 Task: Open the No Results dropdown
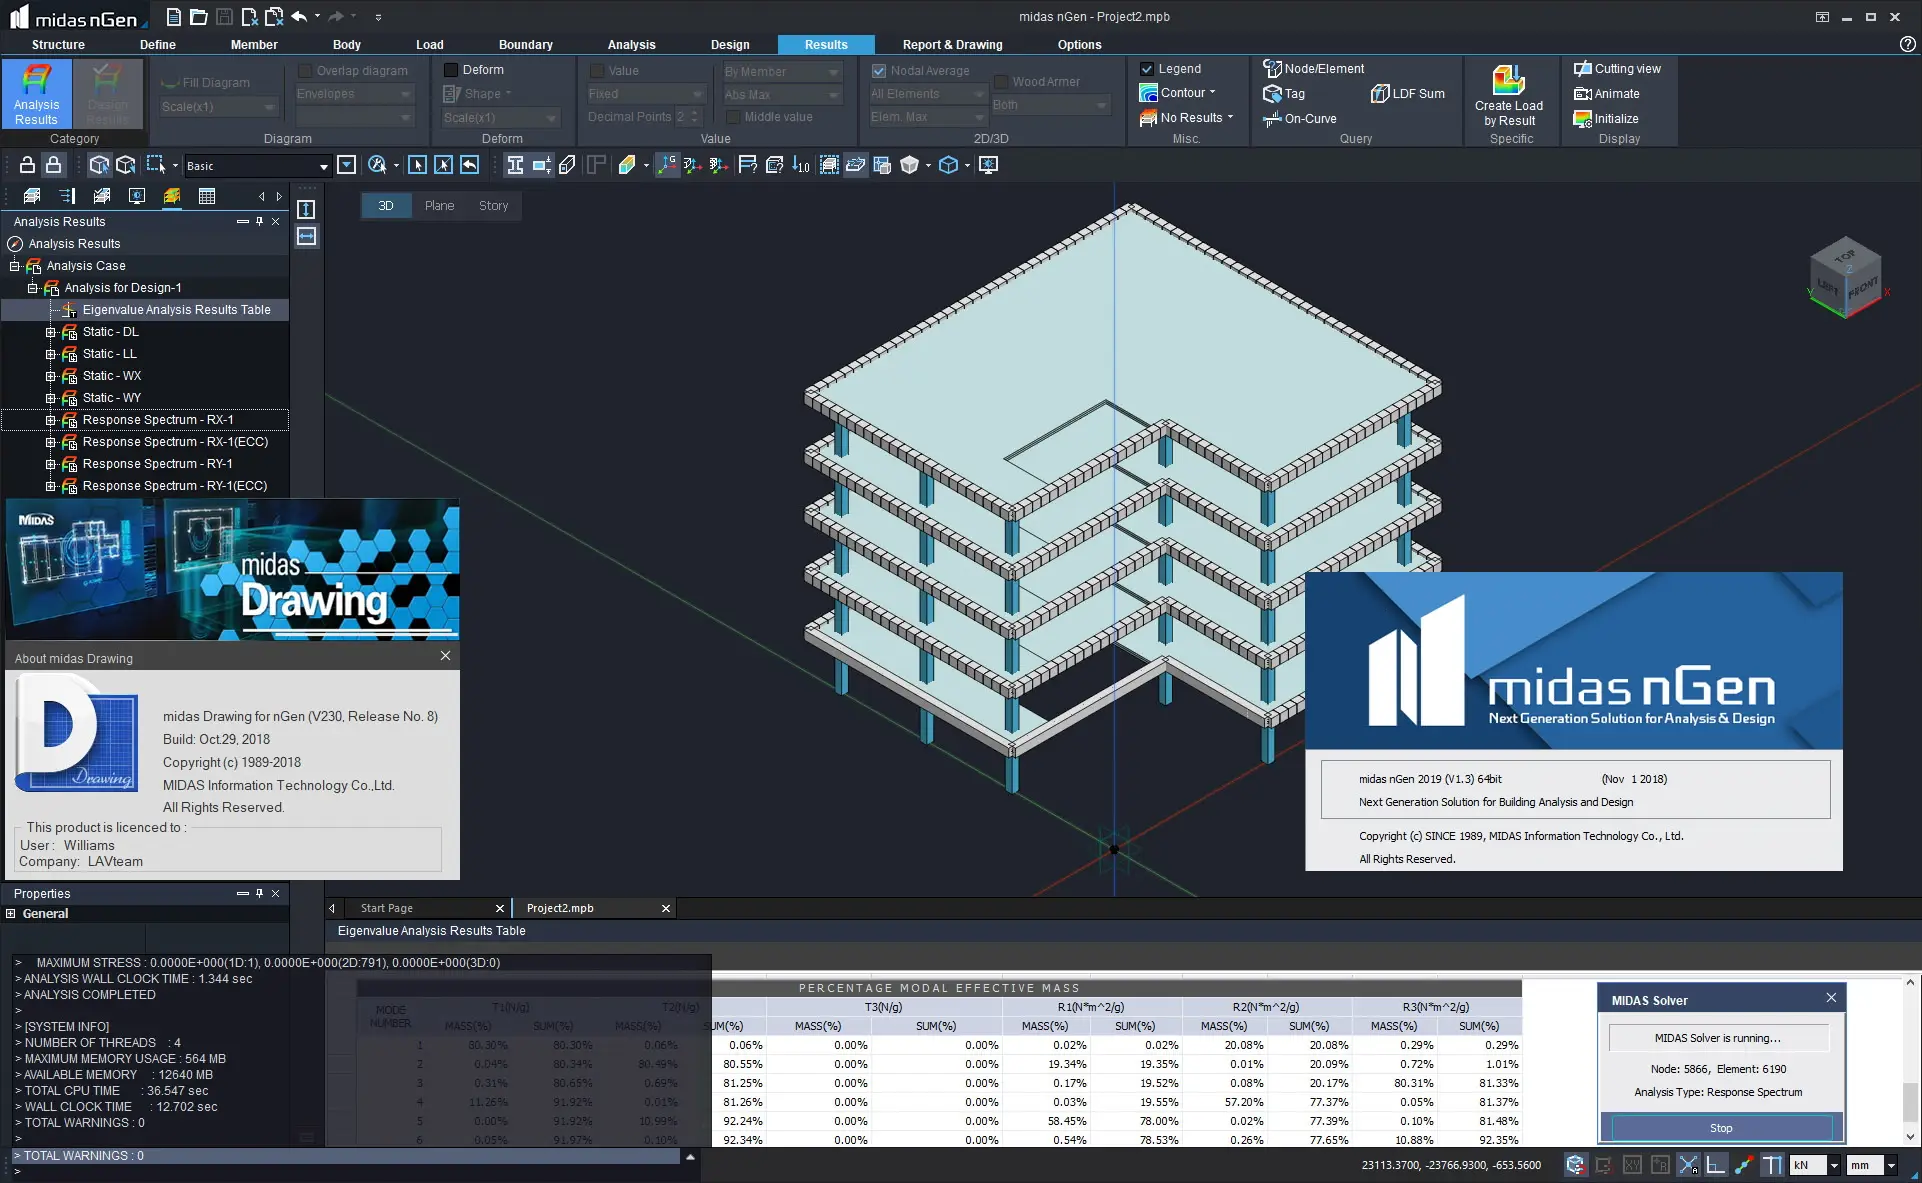[1187, 118]
